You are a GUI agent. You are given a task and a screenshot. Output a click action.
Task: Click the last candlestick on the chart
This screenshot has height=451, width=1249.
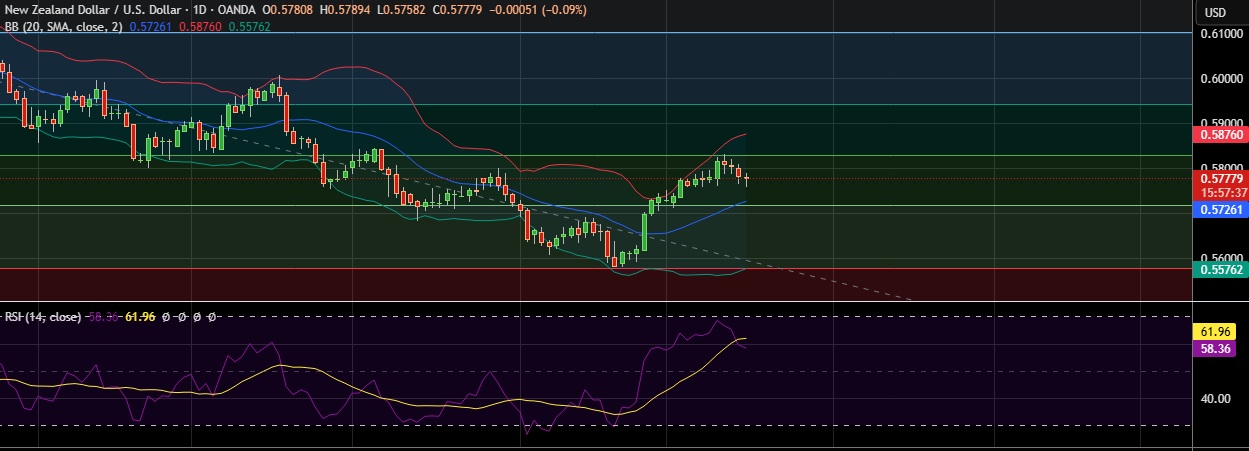(746, 179)
